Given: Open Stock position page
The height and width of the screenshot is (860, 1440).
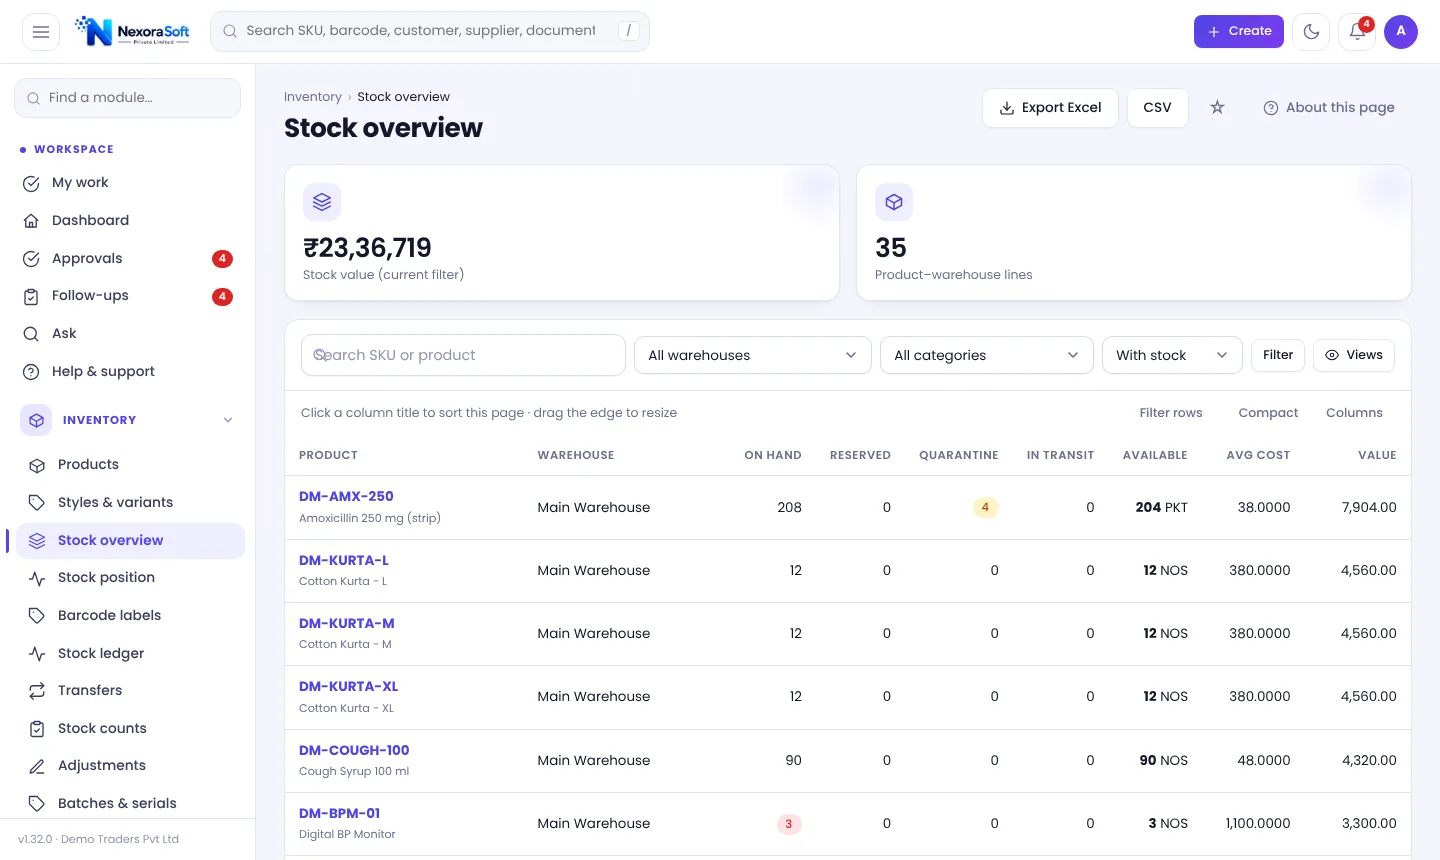Looking at the screenshot, I should pyautogui.click(x=128, y=578).
